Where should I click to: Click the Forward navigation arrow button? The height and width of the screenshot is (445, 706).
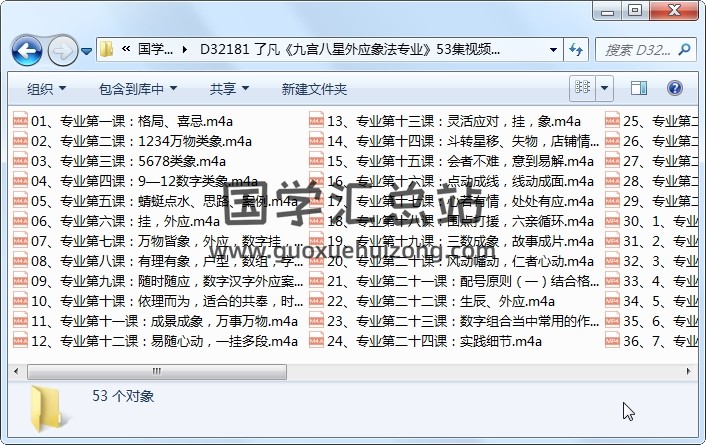[62, 49]
